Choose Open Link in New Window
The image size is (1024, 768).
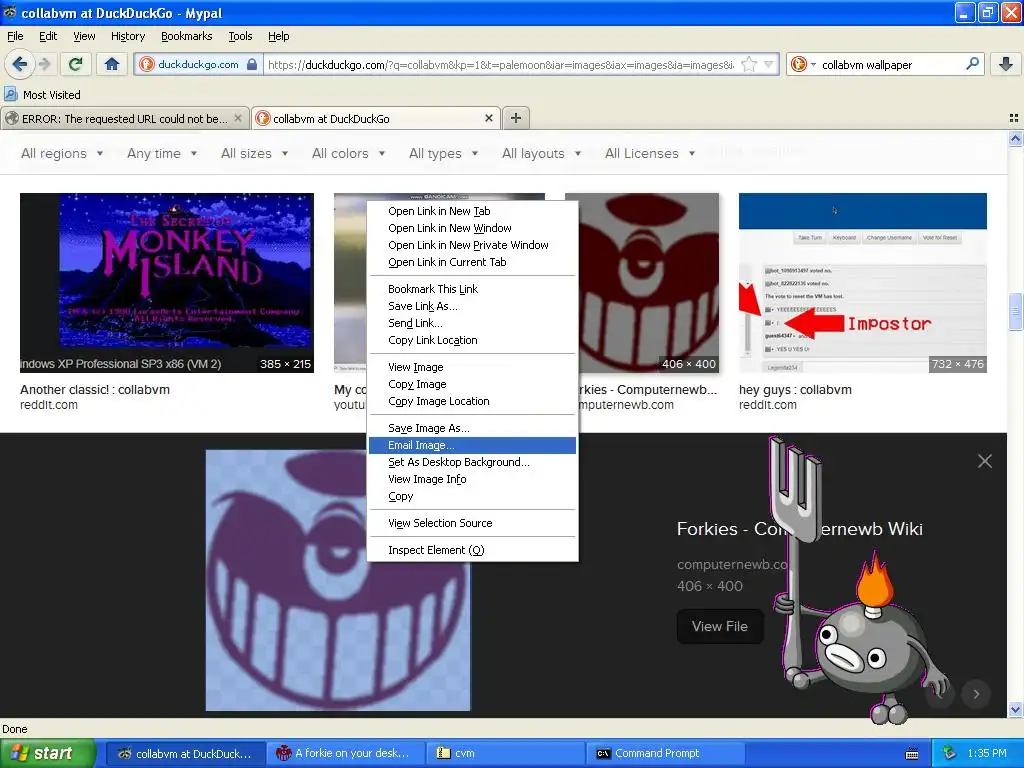pyautogui.click(x=472, y=228)
